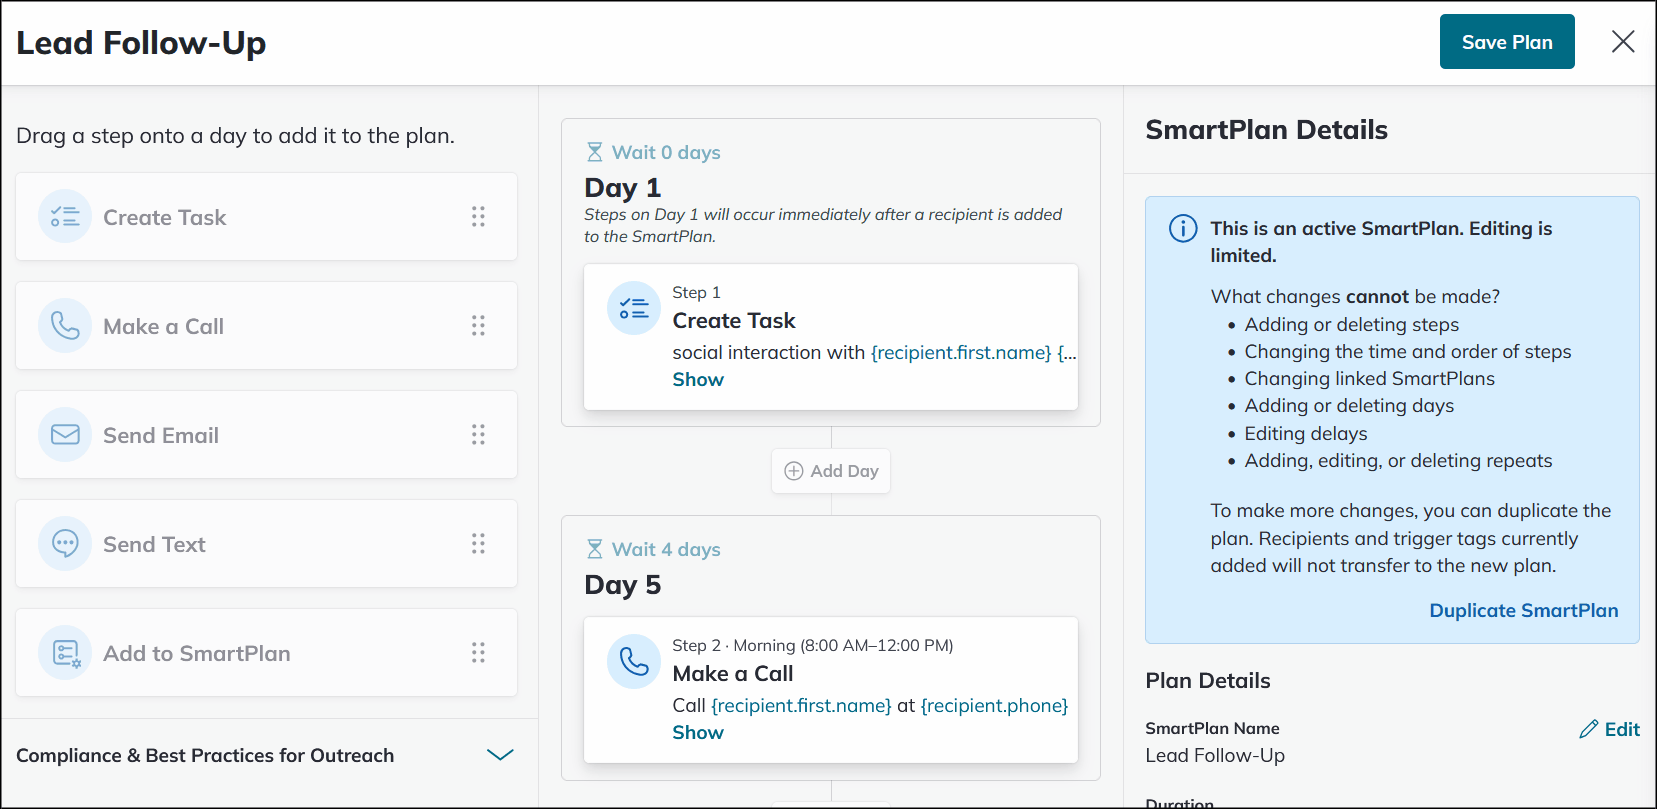The image size is (1657, 809).
Task: Show details of Step 1 Create Task
Action: click(698, 380)
